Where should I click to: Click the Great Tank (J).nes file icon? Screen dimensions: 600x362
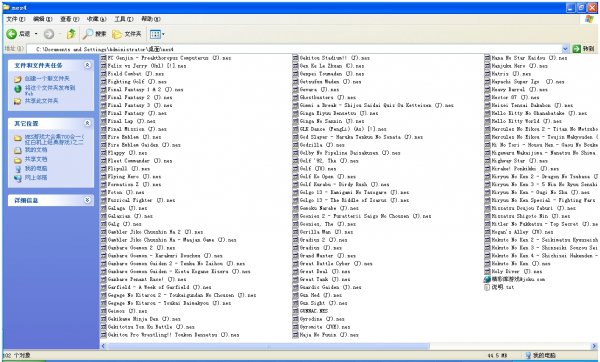click(x=295, y=279)
